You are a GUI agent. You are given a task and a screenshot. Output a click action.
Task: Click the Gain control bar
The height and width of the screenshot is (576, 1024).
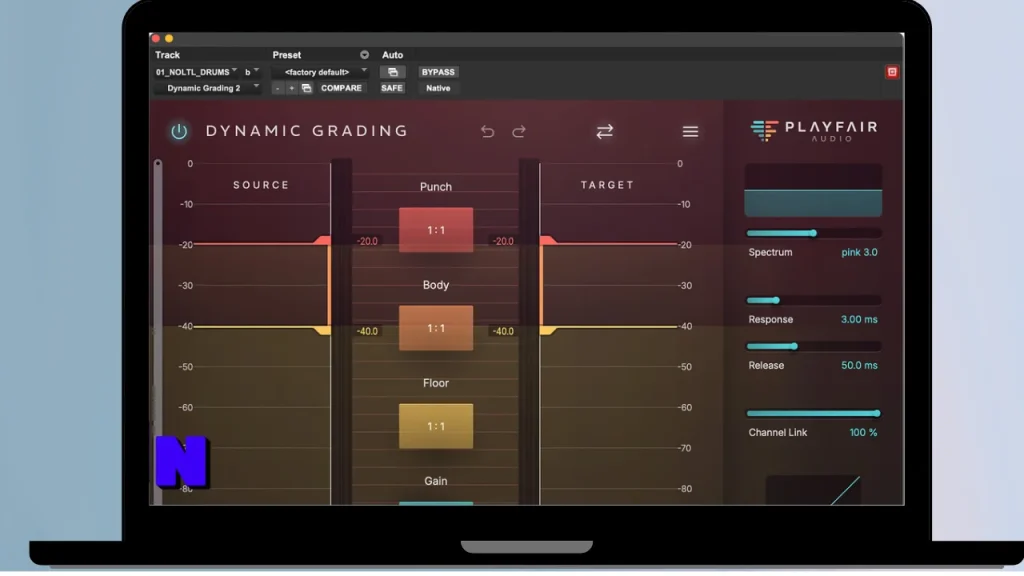tap(436, 503)
